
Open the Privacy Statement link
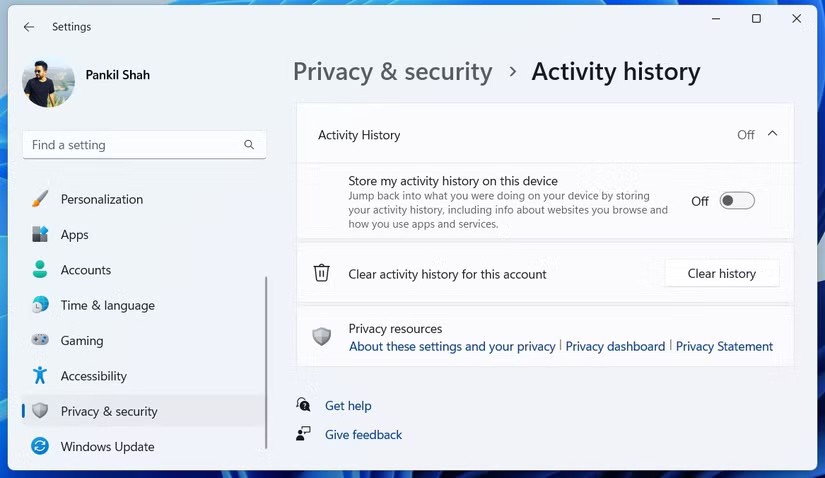click(x=724, y=346)
